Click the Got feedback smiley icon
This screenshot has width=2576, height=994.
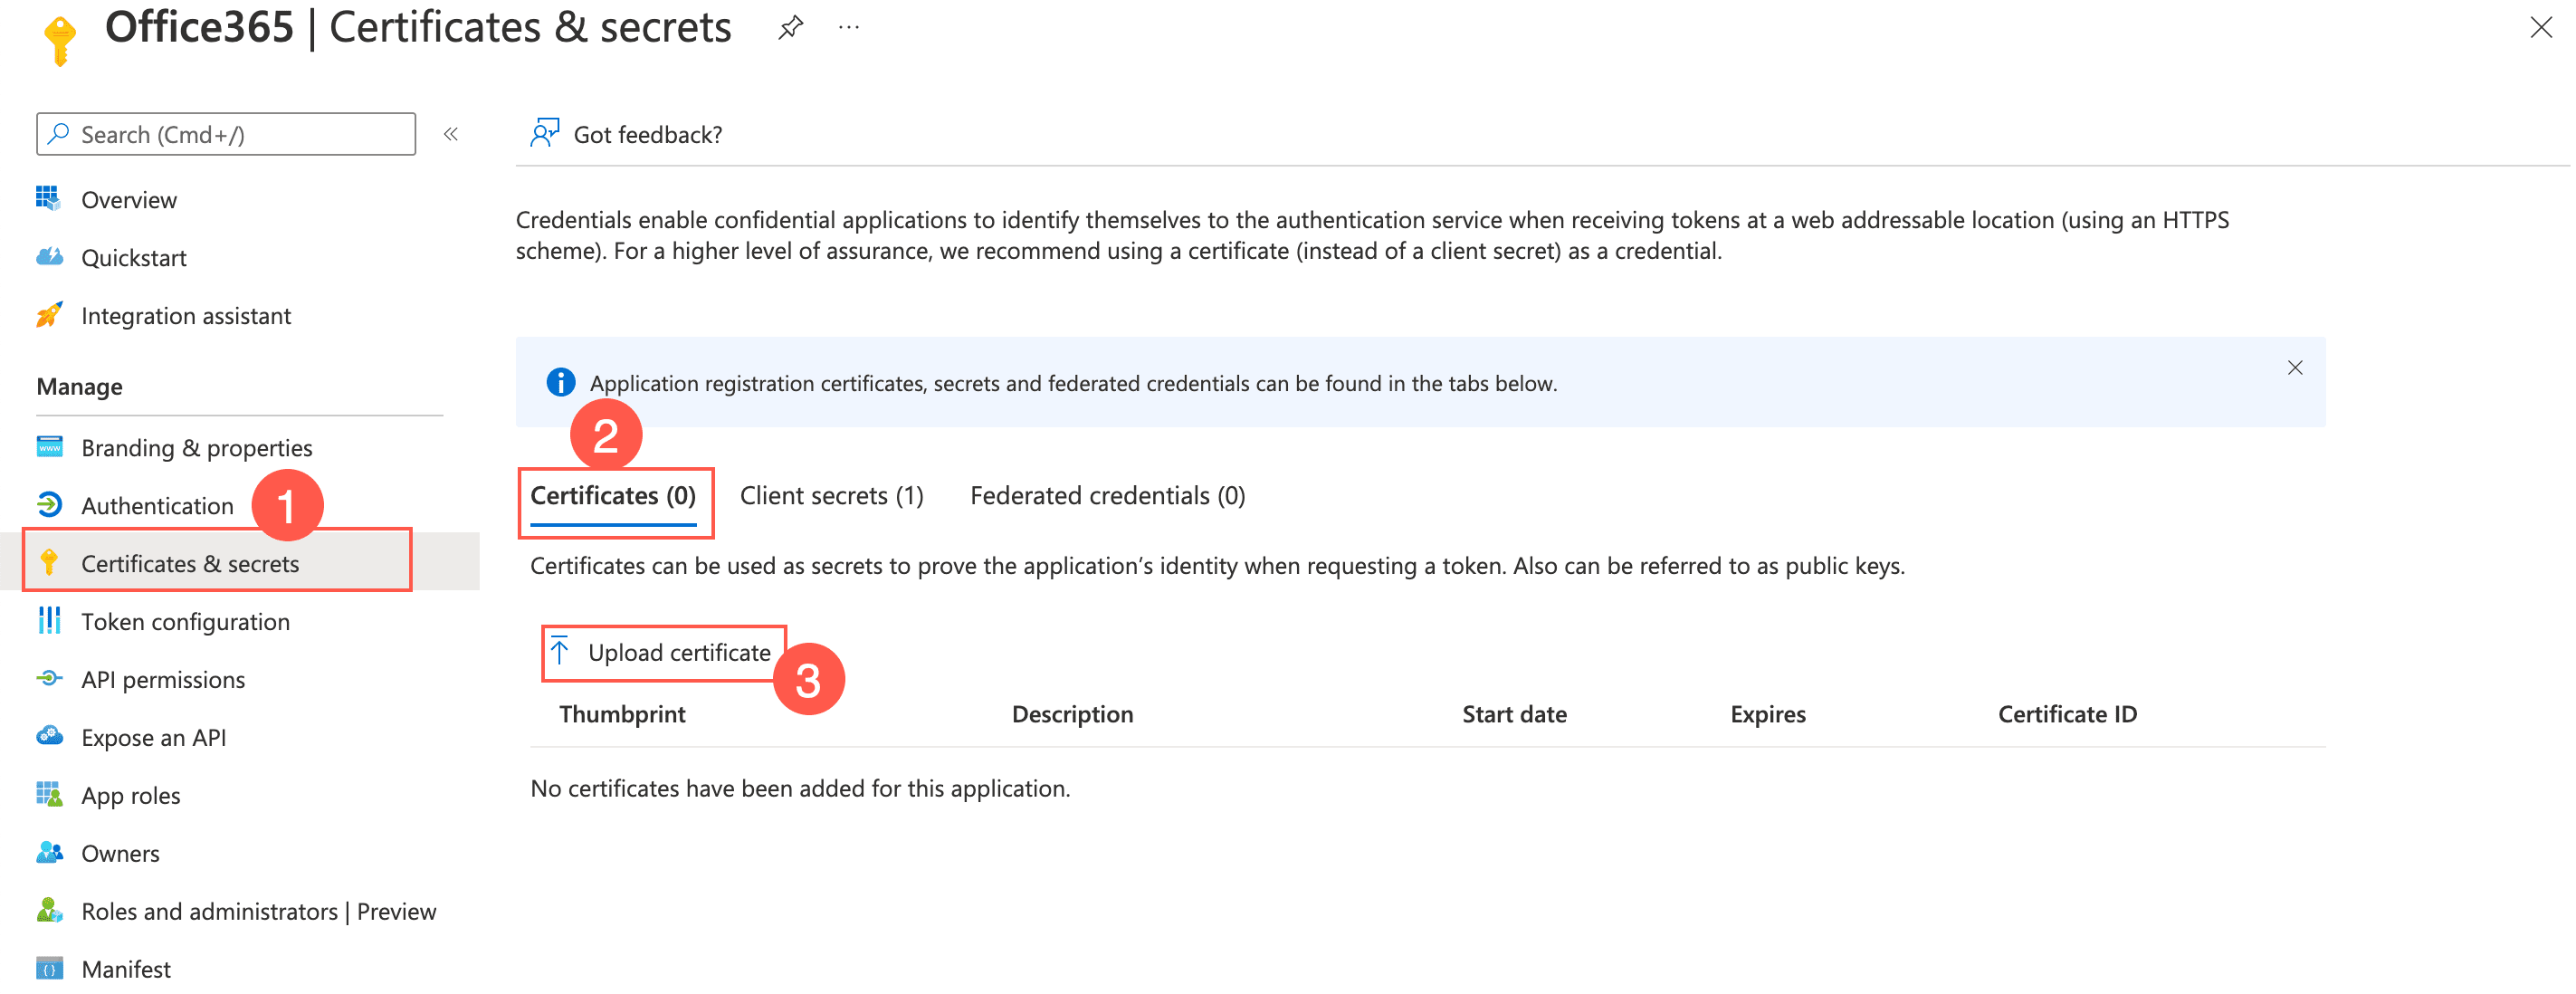click(545, 132)
